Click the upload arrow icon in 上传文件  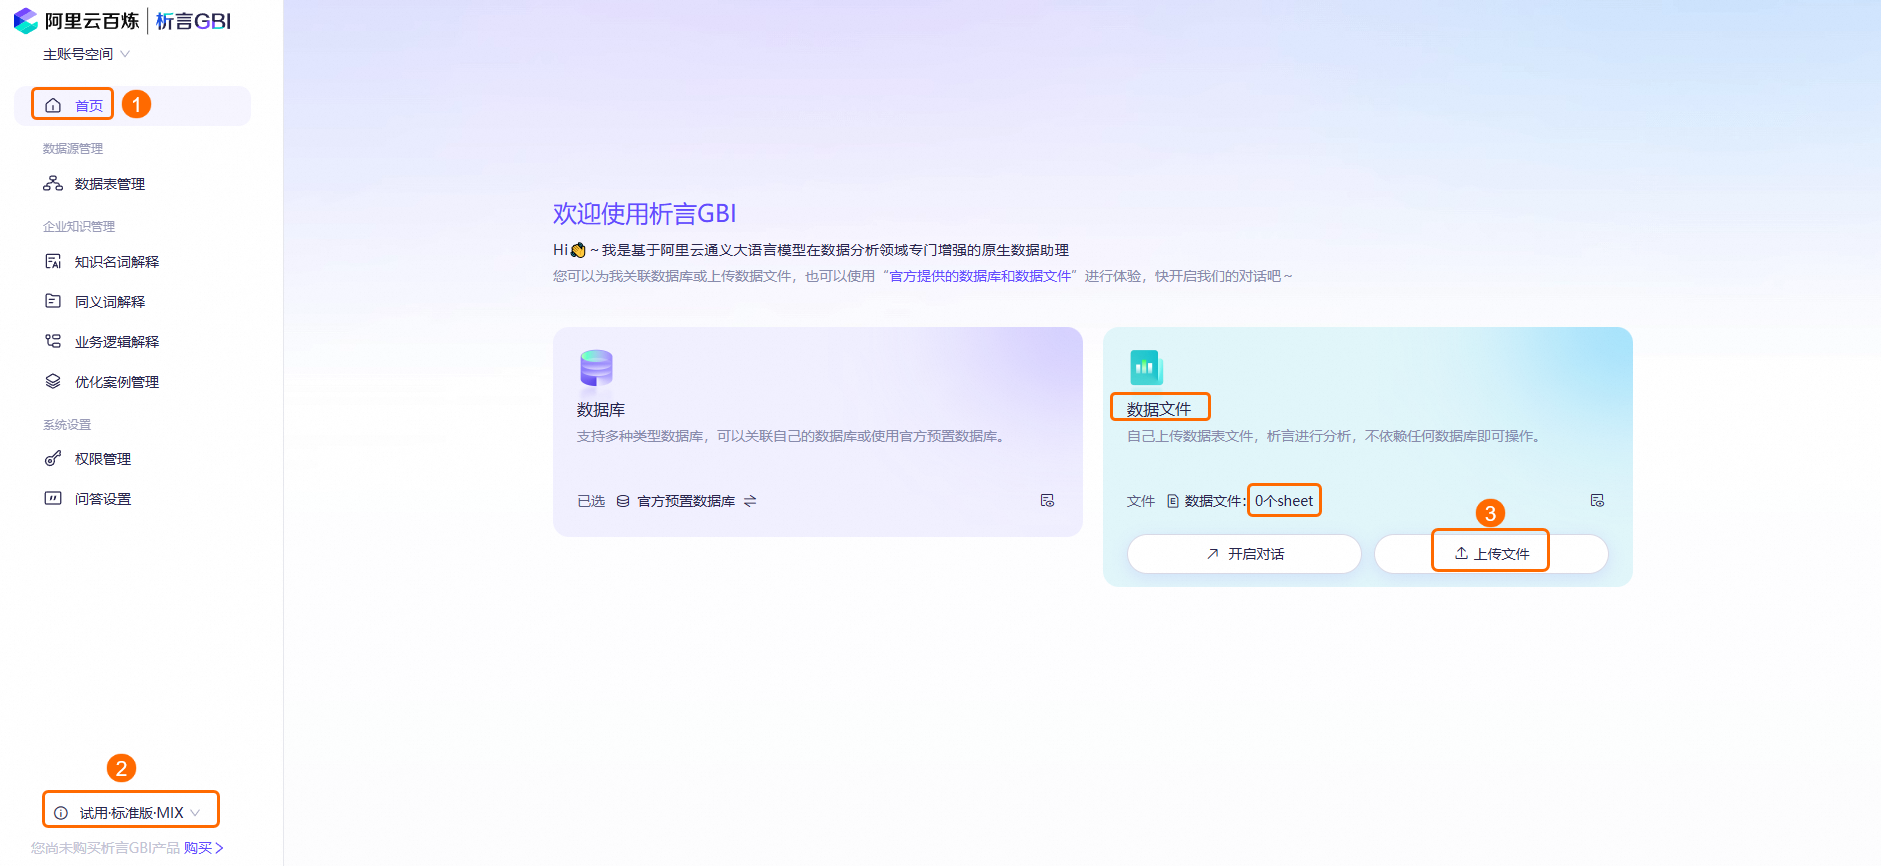1461,553
